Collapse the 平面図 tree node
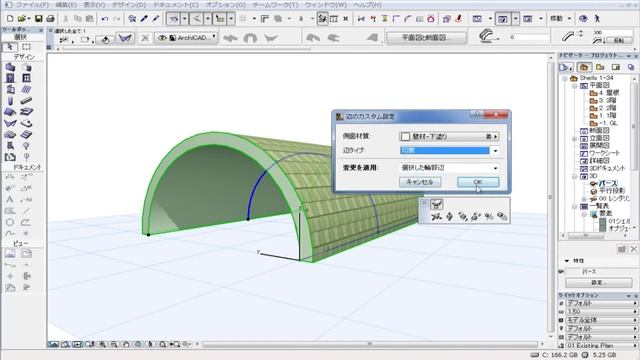Viewport: 640px width, 360px height. click(x=574, y=86)
